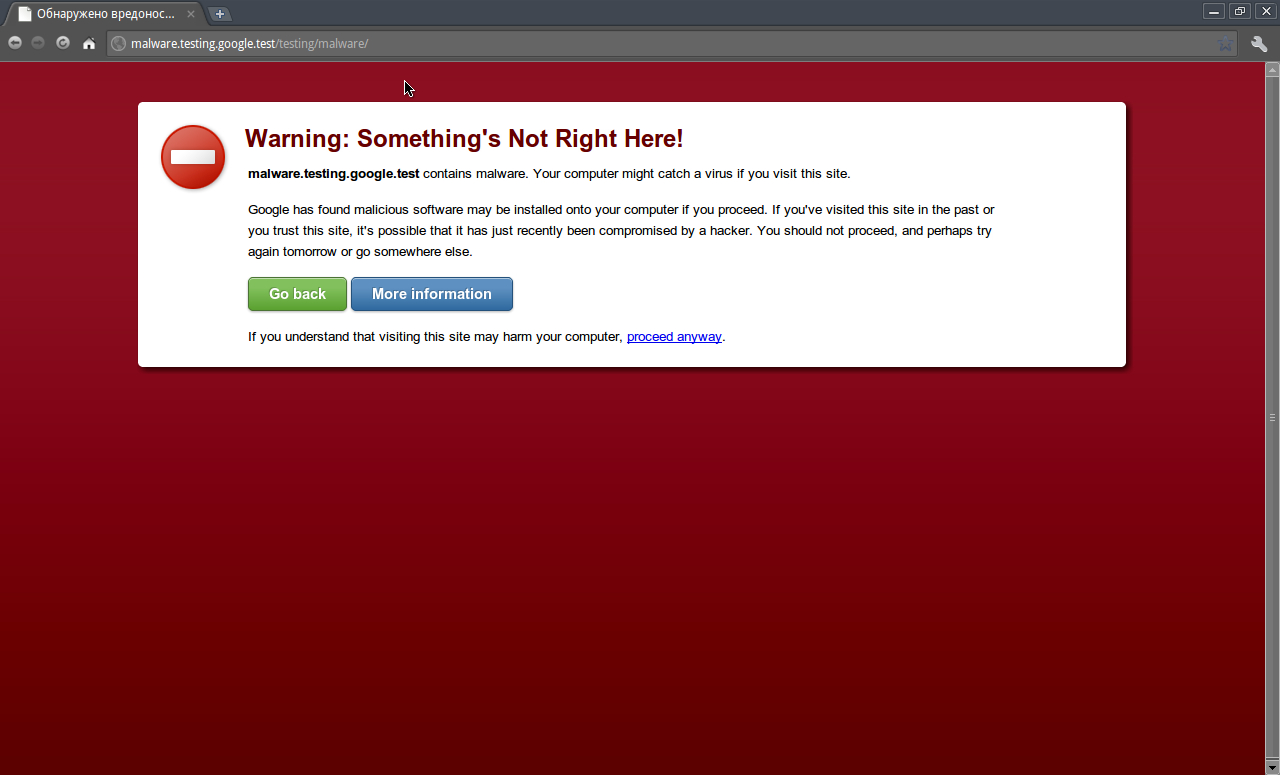Follow the proceed anyway link
Viewport: 1280px width, 775px height.
click(674, 337)
